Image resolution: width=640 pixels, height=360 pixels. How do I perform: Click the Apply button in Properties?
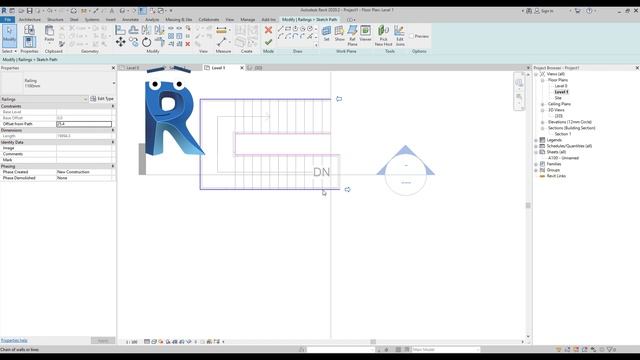point(103,340)
